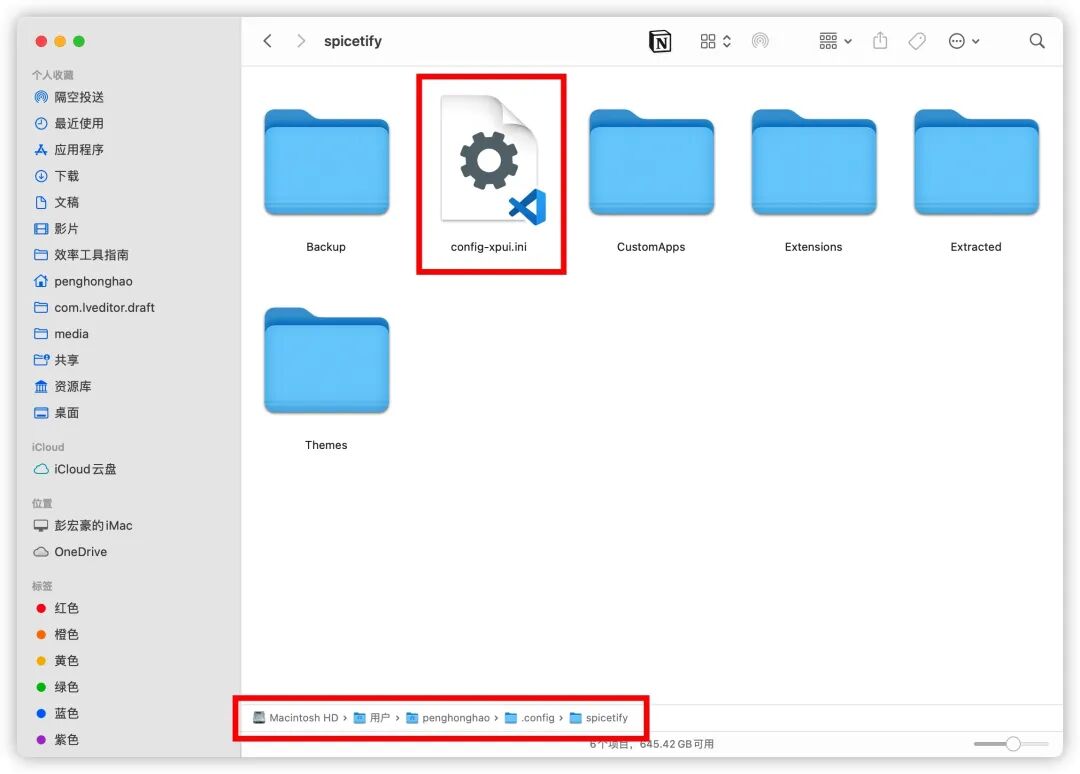The image size is (1080, 774).
Task: Select the Extensions folder
Action: (813, 180)
